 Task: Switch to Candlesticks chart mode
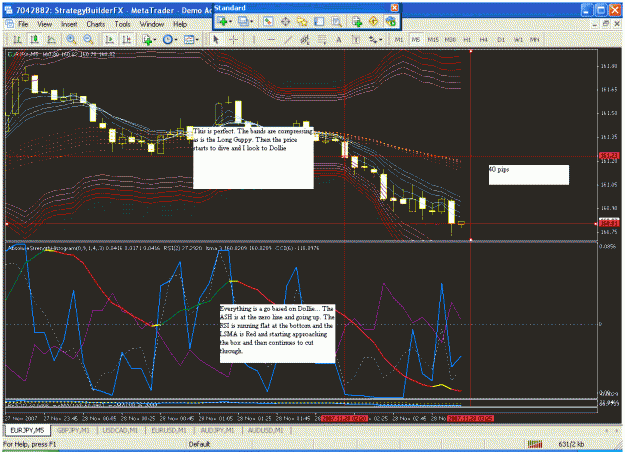(34, 39)
